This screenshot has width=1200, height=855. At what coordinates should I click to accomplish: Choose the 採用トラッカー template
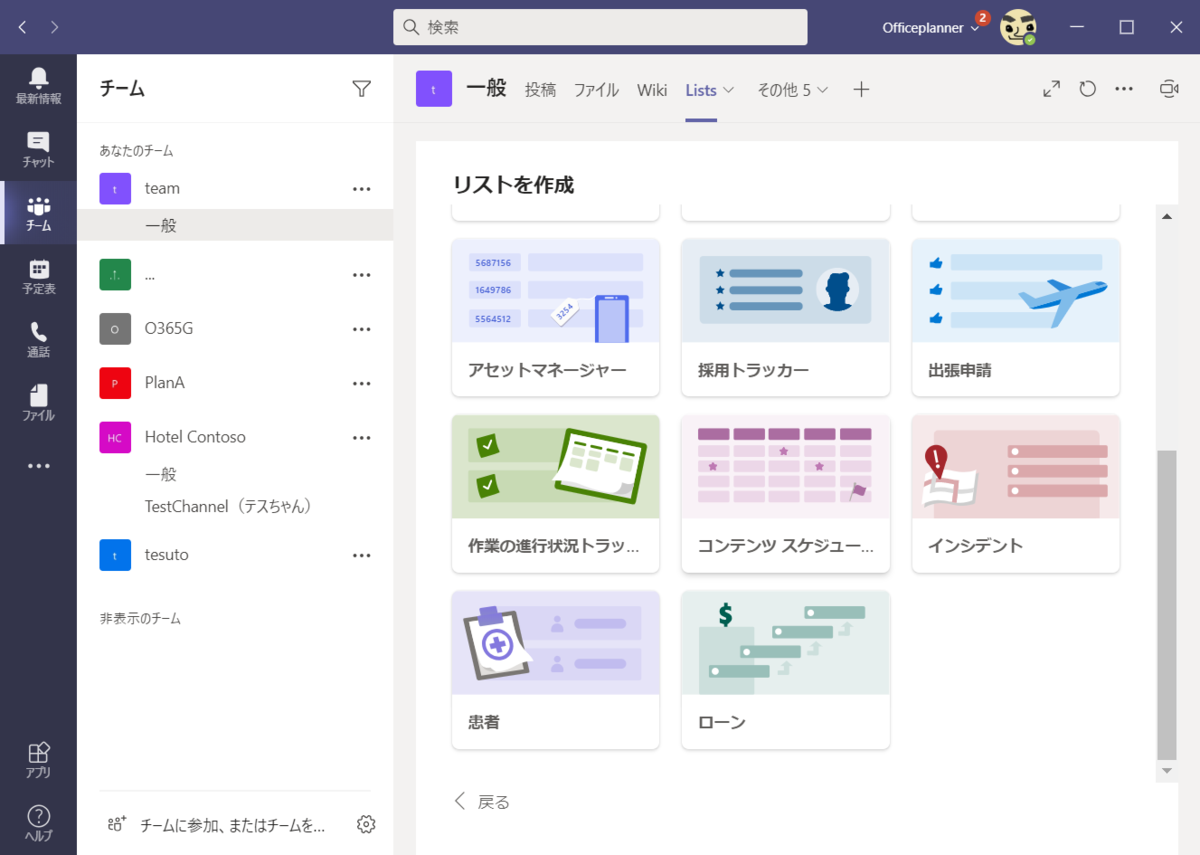coord(785,318)
